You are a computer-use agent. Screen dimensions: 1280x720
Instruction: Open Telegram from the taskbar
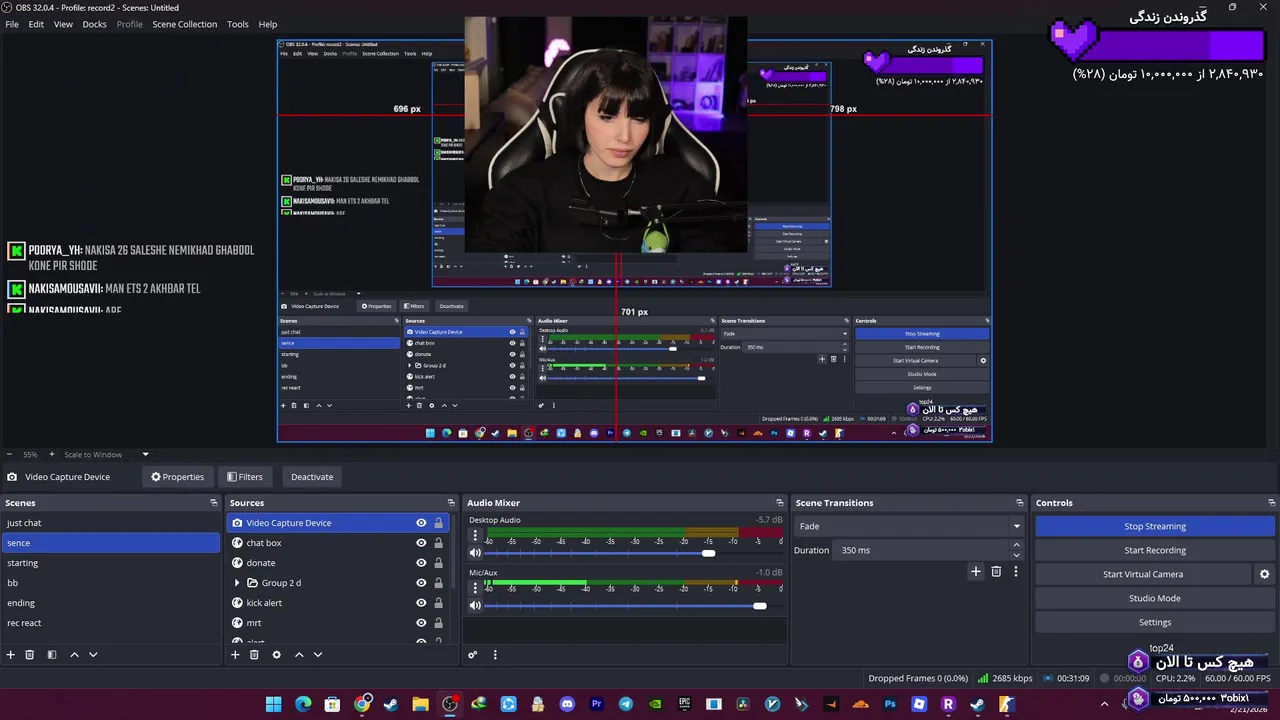tap(626, 704)
